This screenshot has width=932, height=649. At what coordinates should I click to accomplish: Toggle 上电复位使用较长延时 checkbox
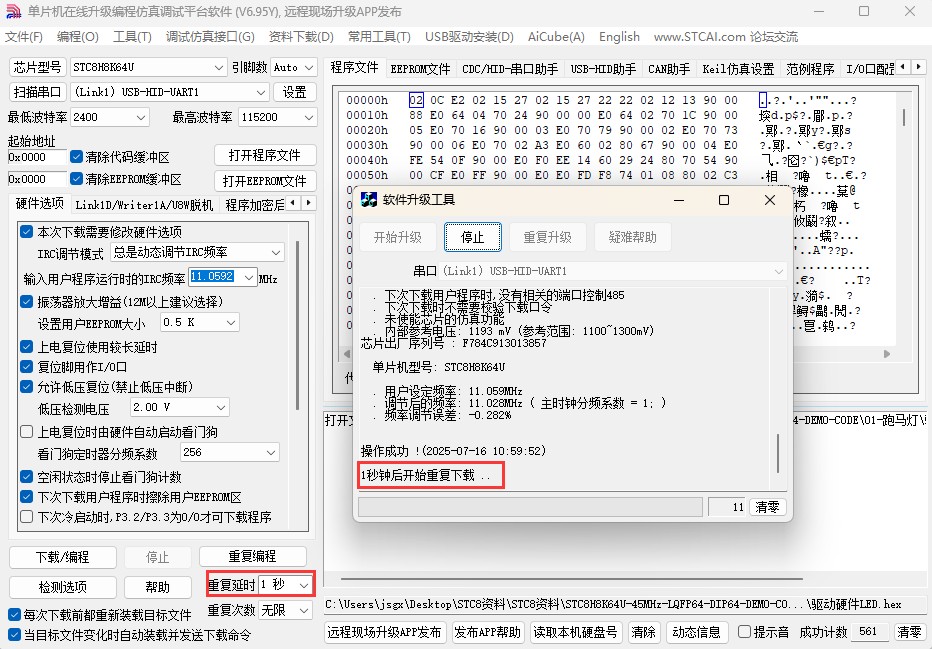pyautogui.click(x=26, y=346)
